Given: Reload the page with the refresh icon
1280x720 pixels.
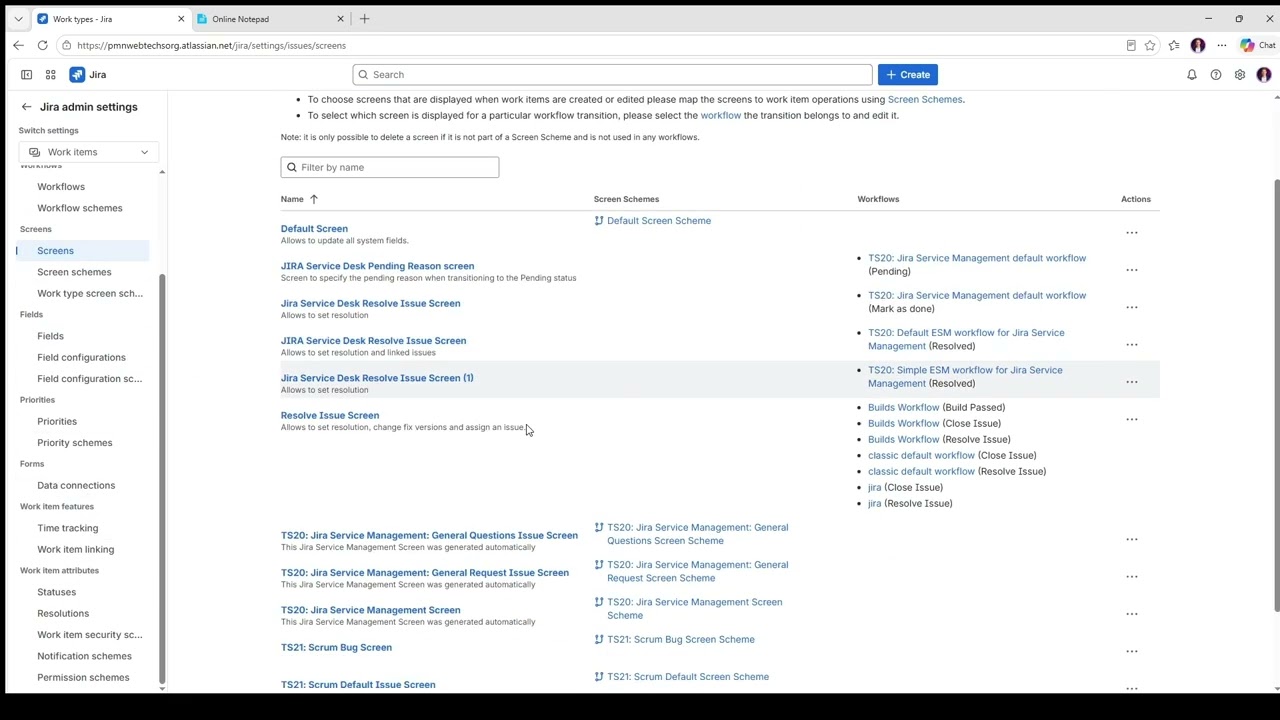Looking at the screenshot, I should [42, 45].
